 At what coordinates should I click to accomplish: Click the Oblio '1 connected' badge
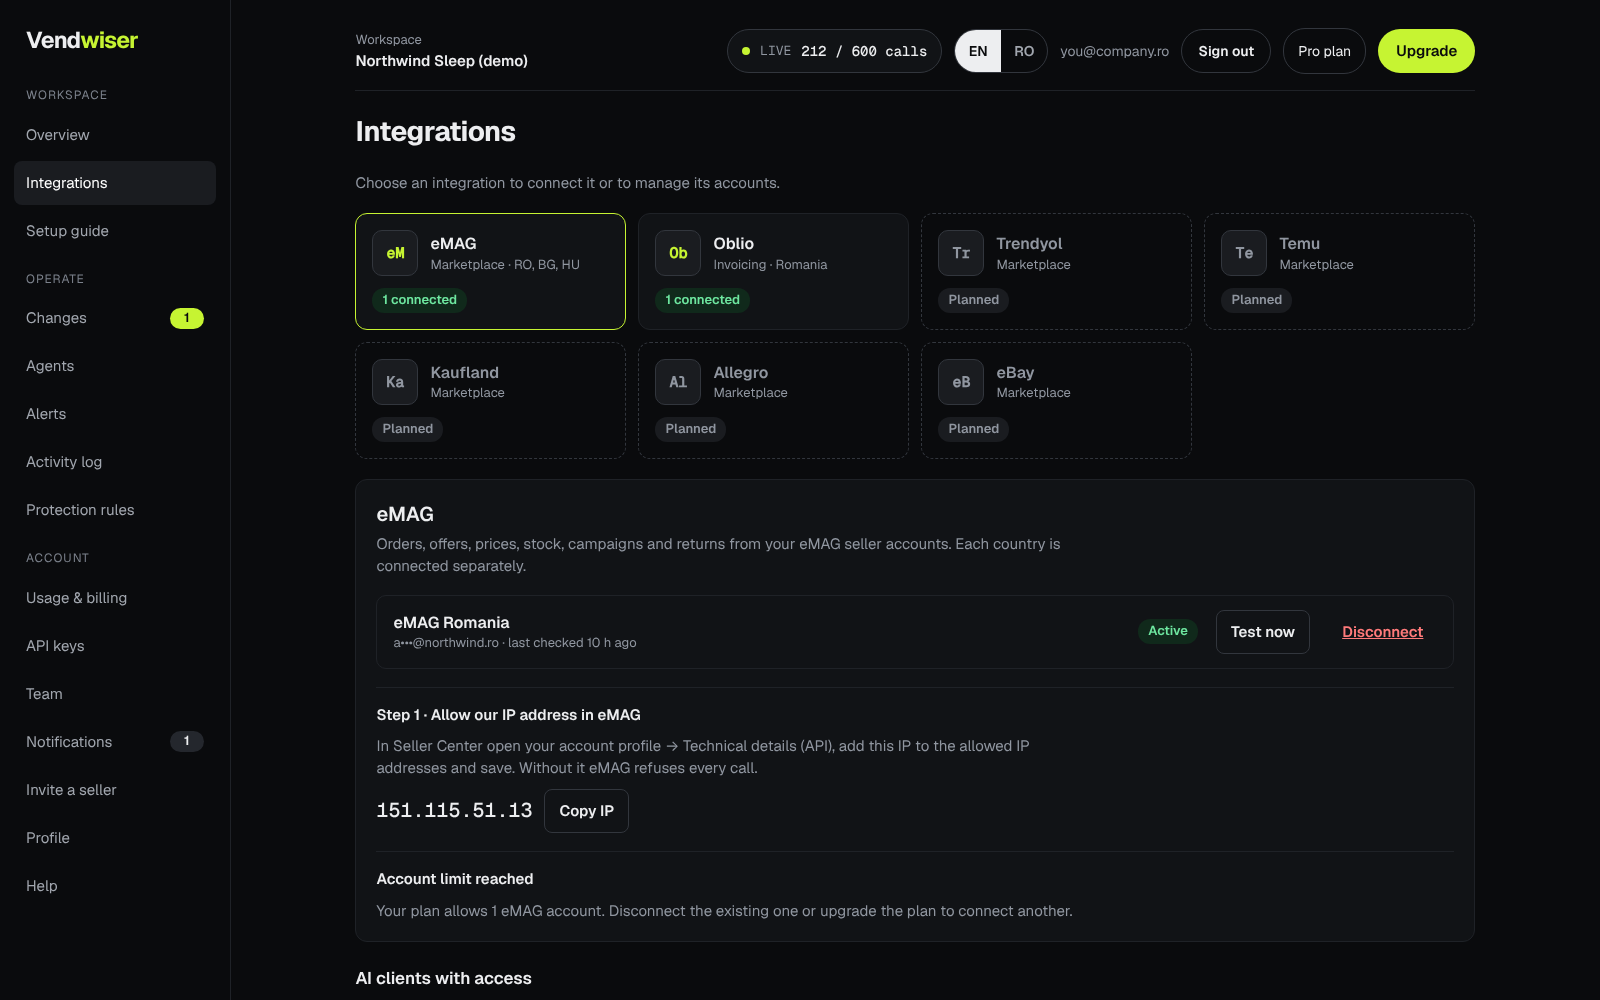[702, 300]
